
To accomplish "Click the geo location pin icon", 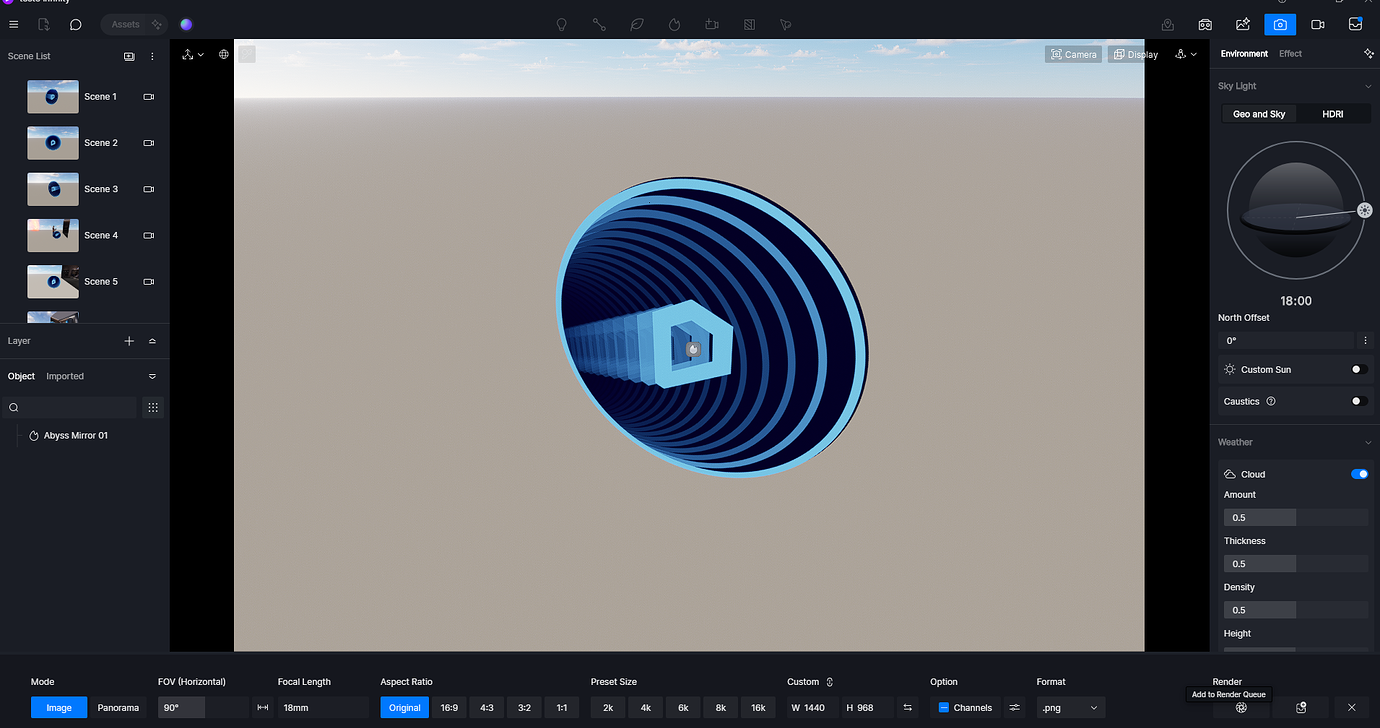I will pos(1168,24).
